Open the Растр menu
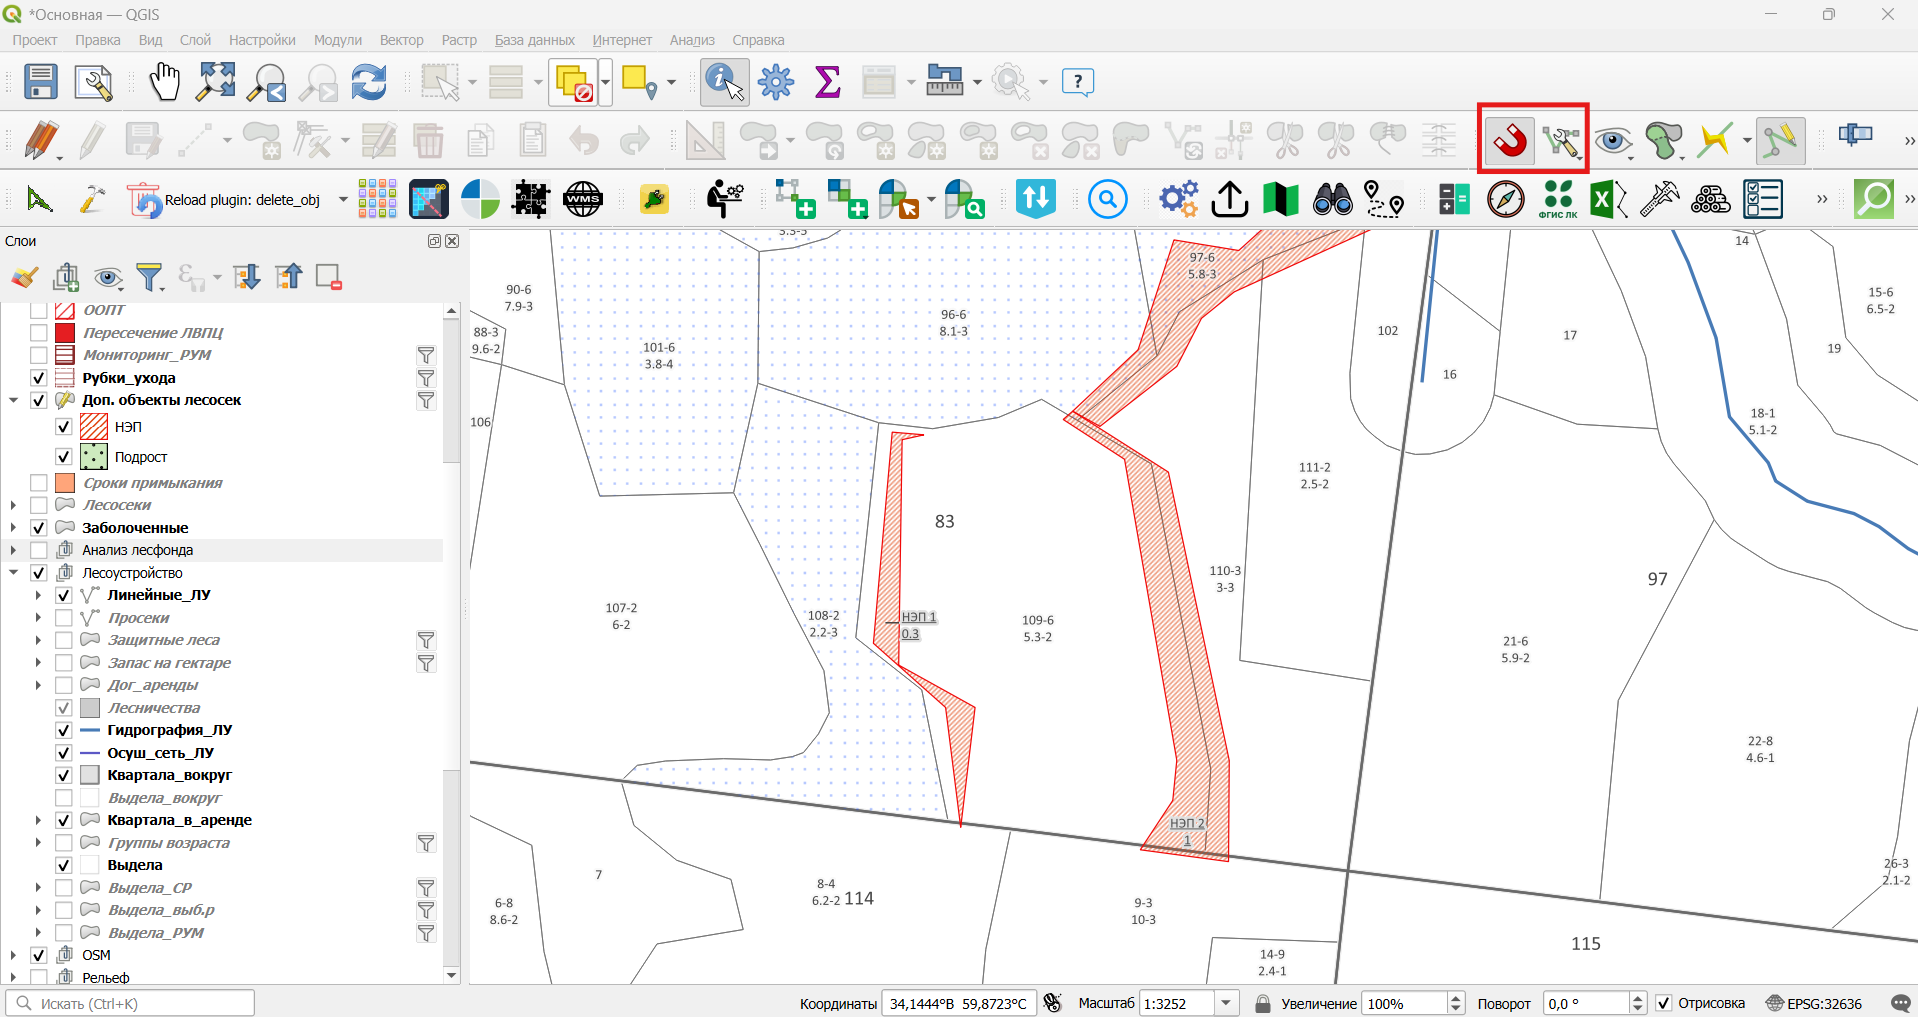Screen dimensions: 1918x1017 (x=459, y=40)
